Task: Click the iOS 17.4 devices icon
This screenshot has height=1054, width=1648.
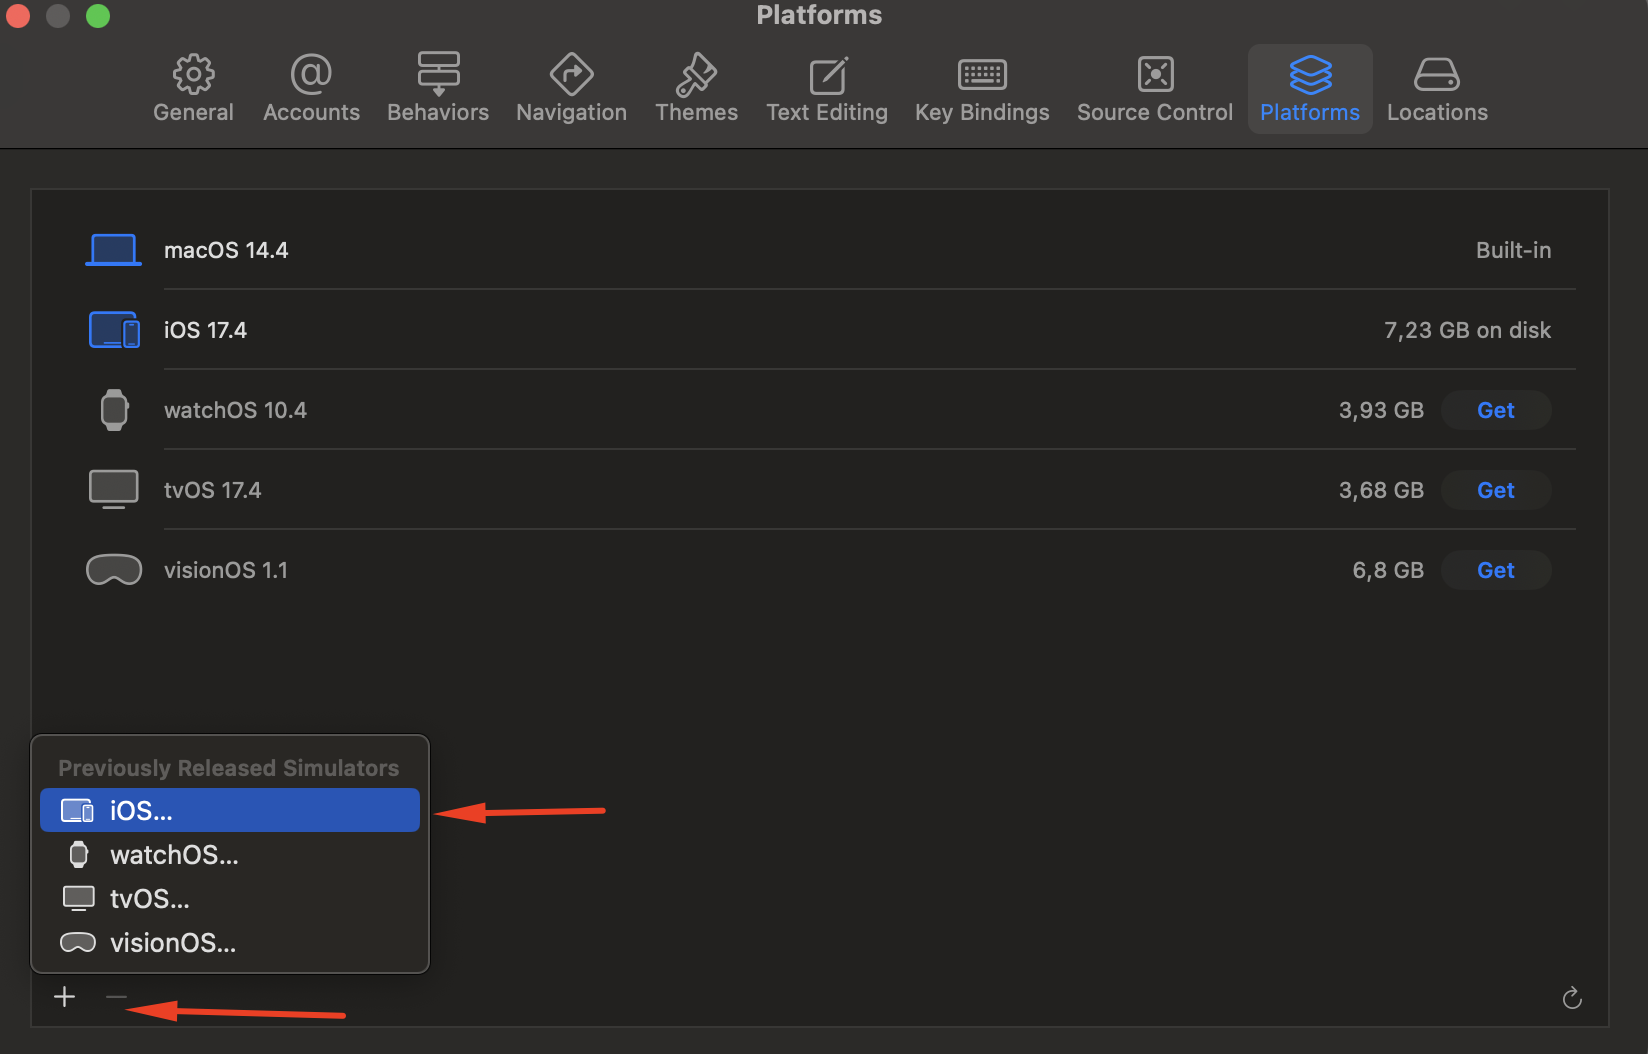Action: 114,330
